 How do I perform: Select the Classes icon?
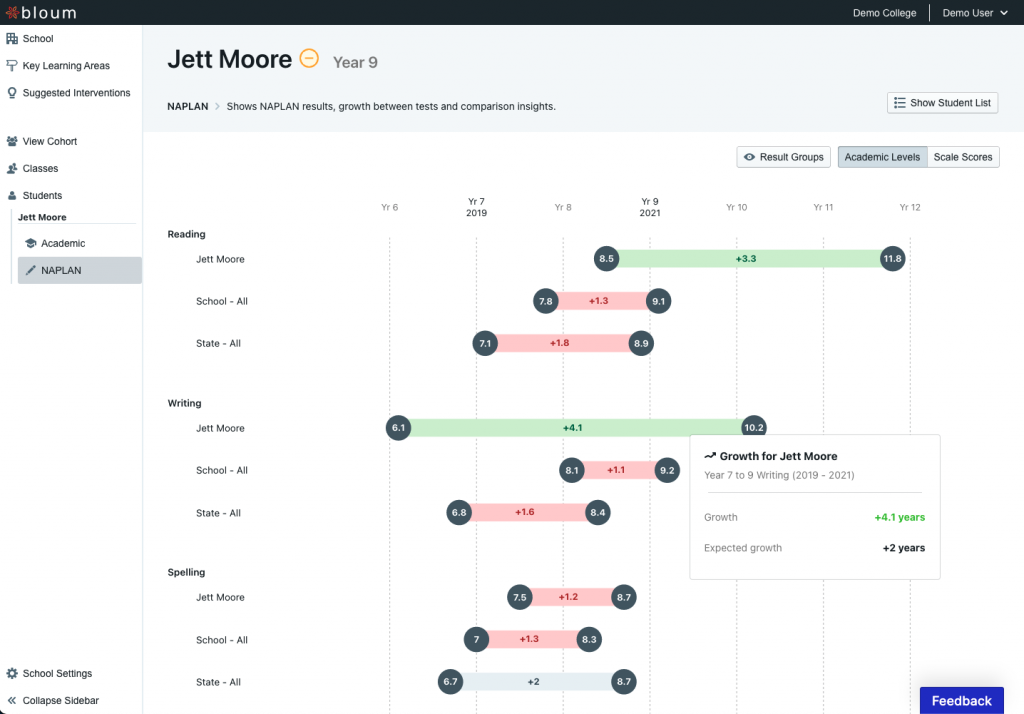click(x=12, y=167)
